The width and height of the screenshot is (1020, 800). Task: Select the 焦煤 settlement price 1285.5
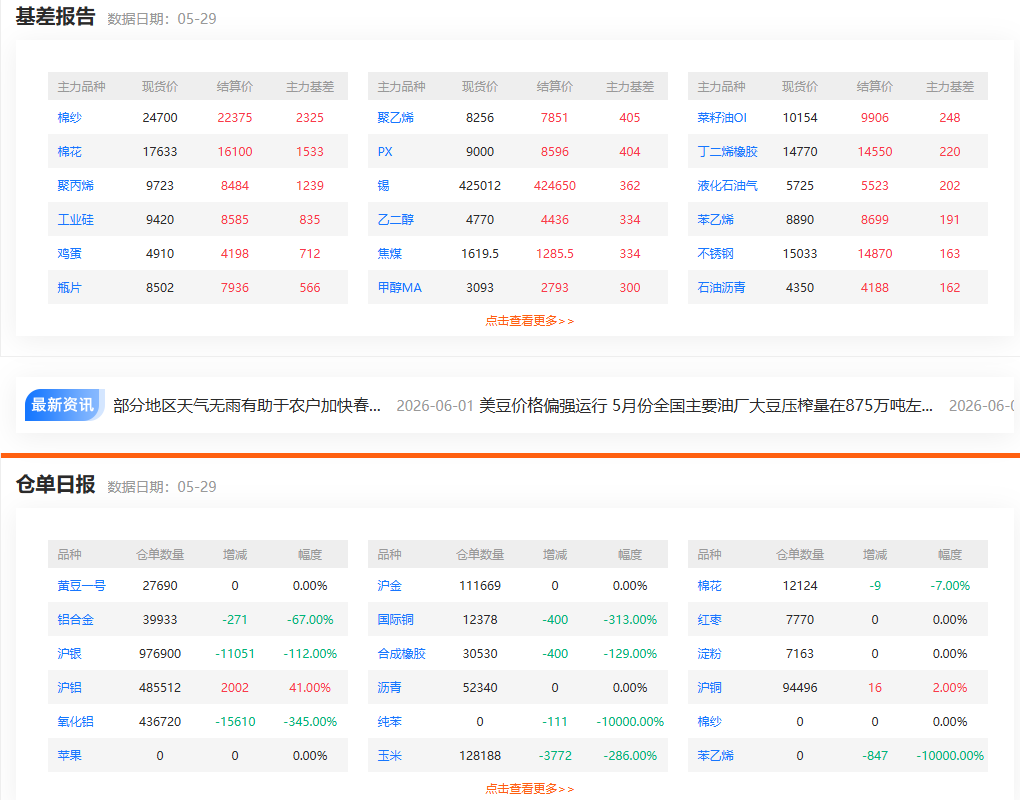(x=555, y=254)
